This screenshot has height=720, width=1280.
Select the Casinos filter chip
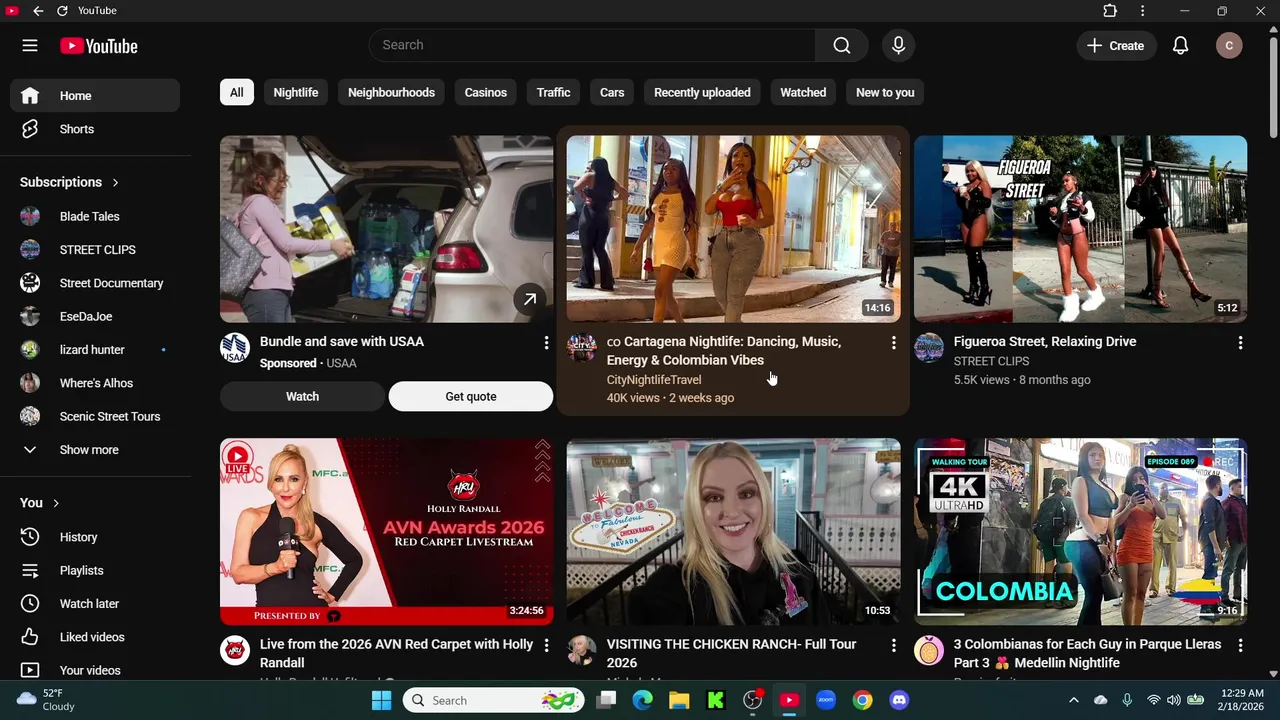[486, 92]
